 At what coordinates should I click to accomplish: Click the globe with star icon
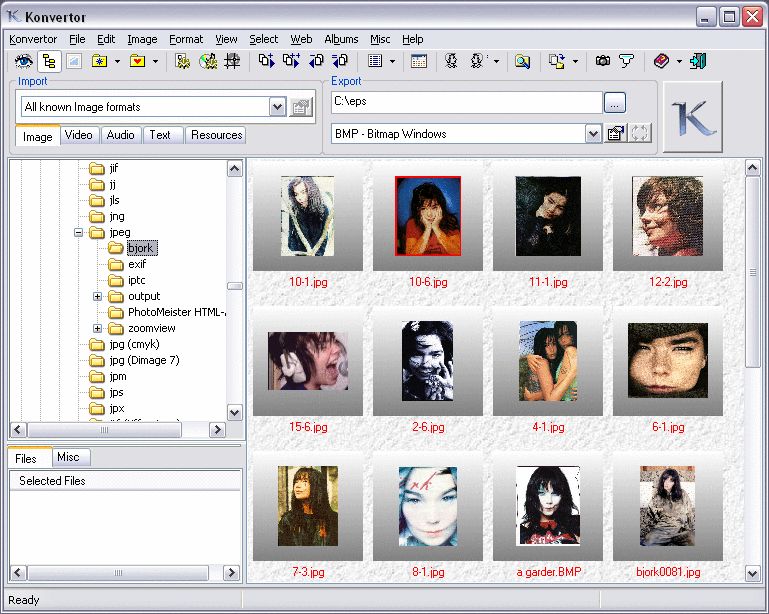(x=208, y=61)
